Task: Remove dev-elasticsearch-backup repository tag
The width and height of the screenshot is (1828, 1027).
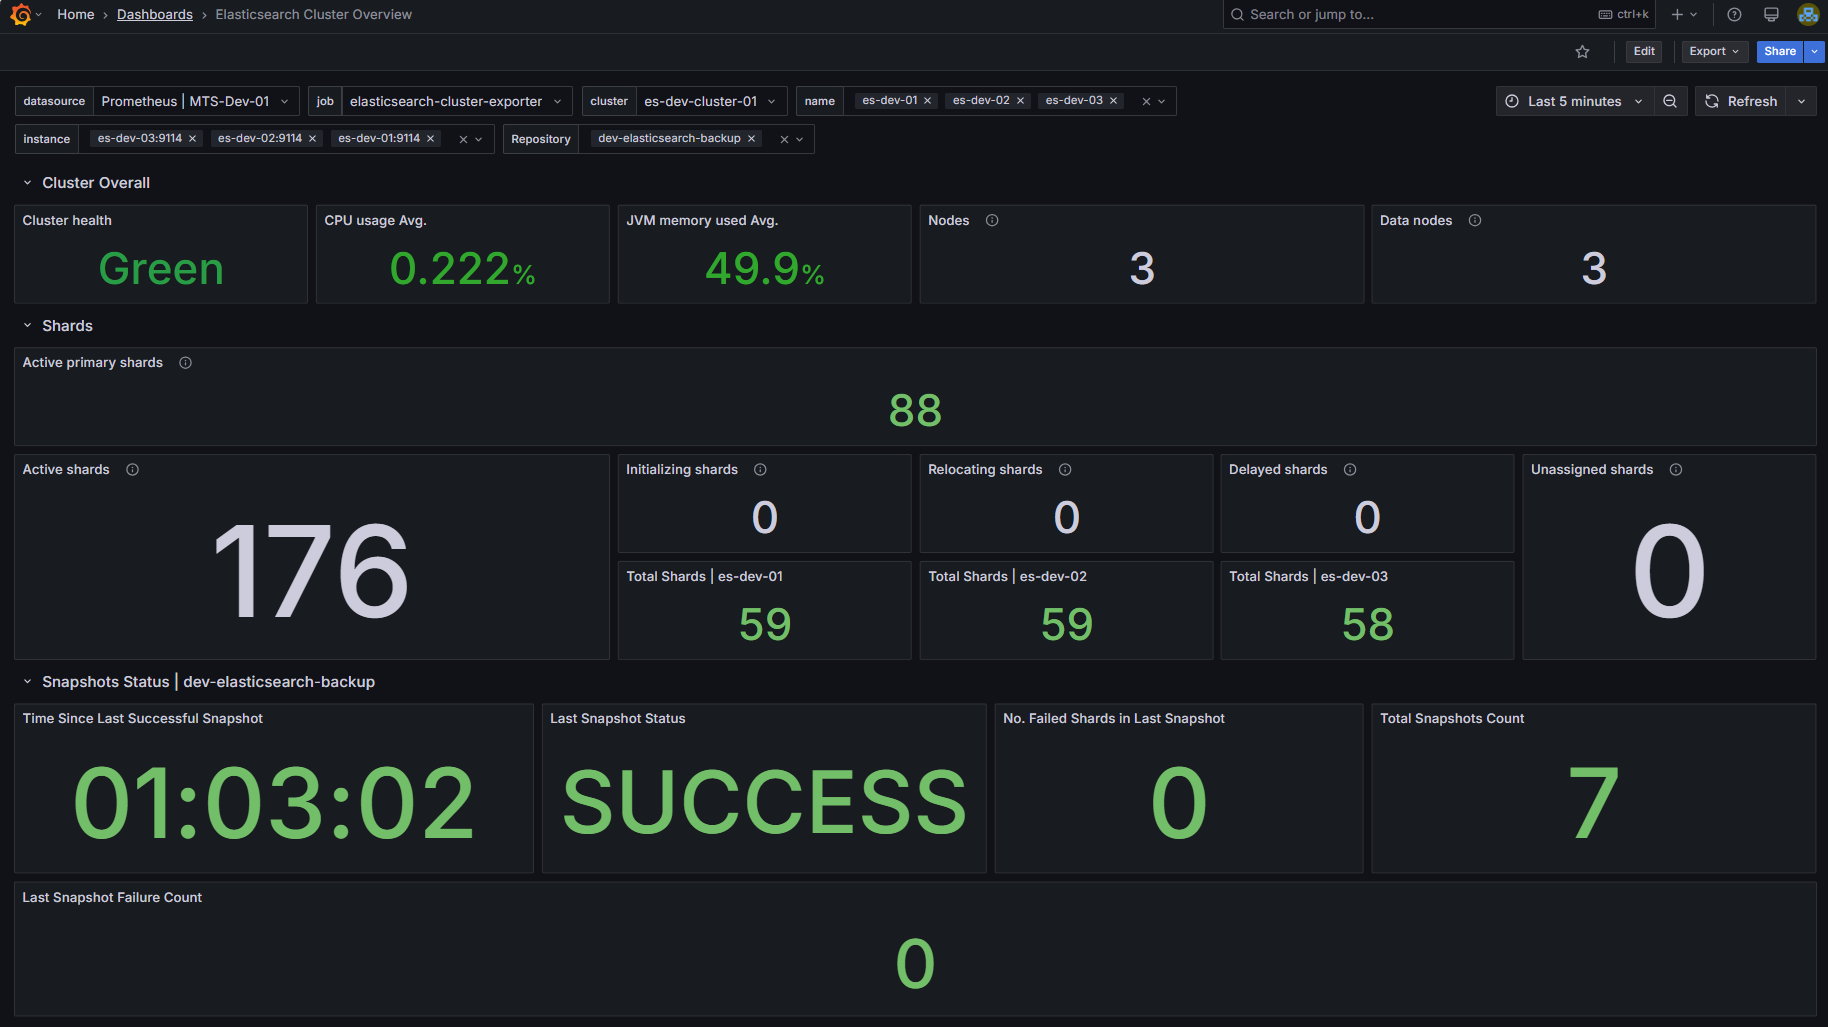Action: (x=751, y=139)
